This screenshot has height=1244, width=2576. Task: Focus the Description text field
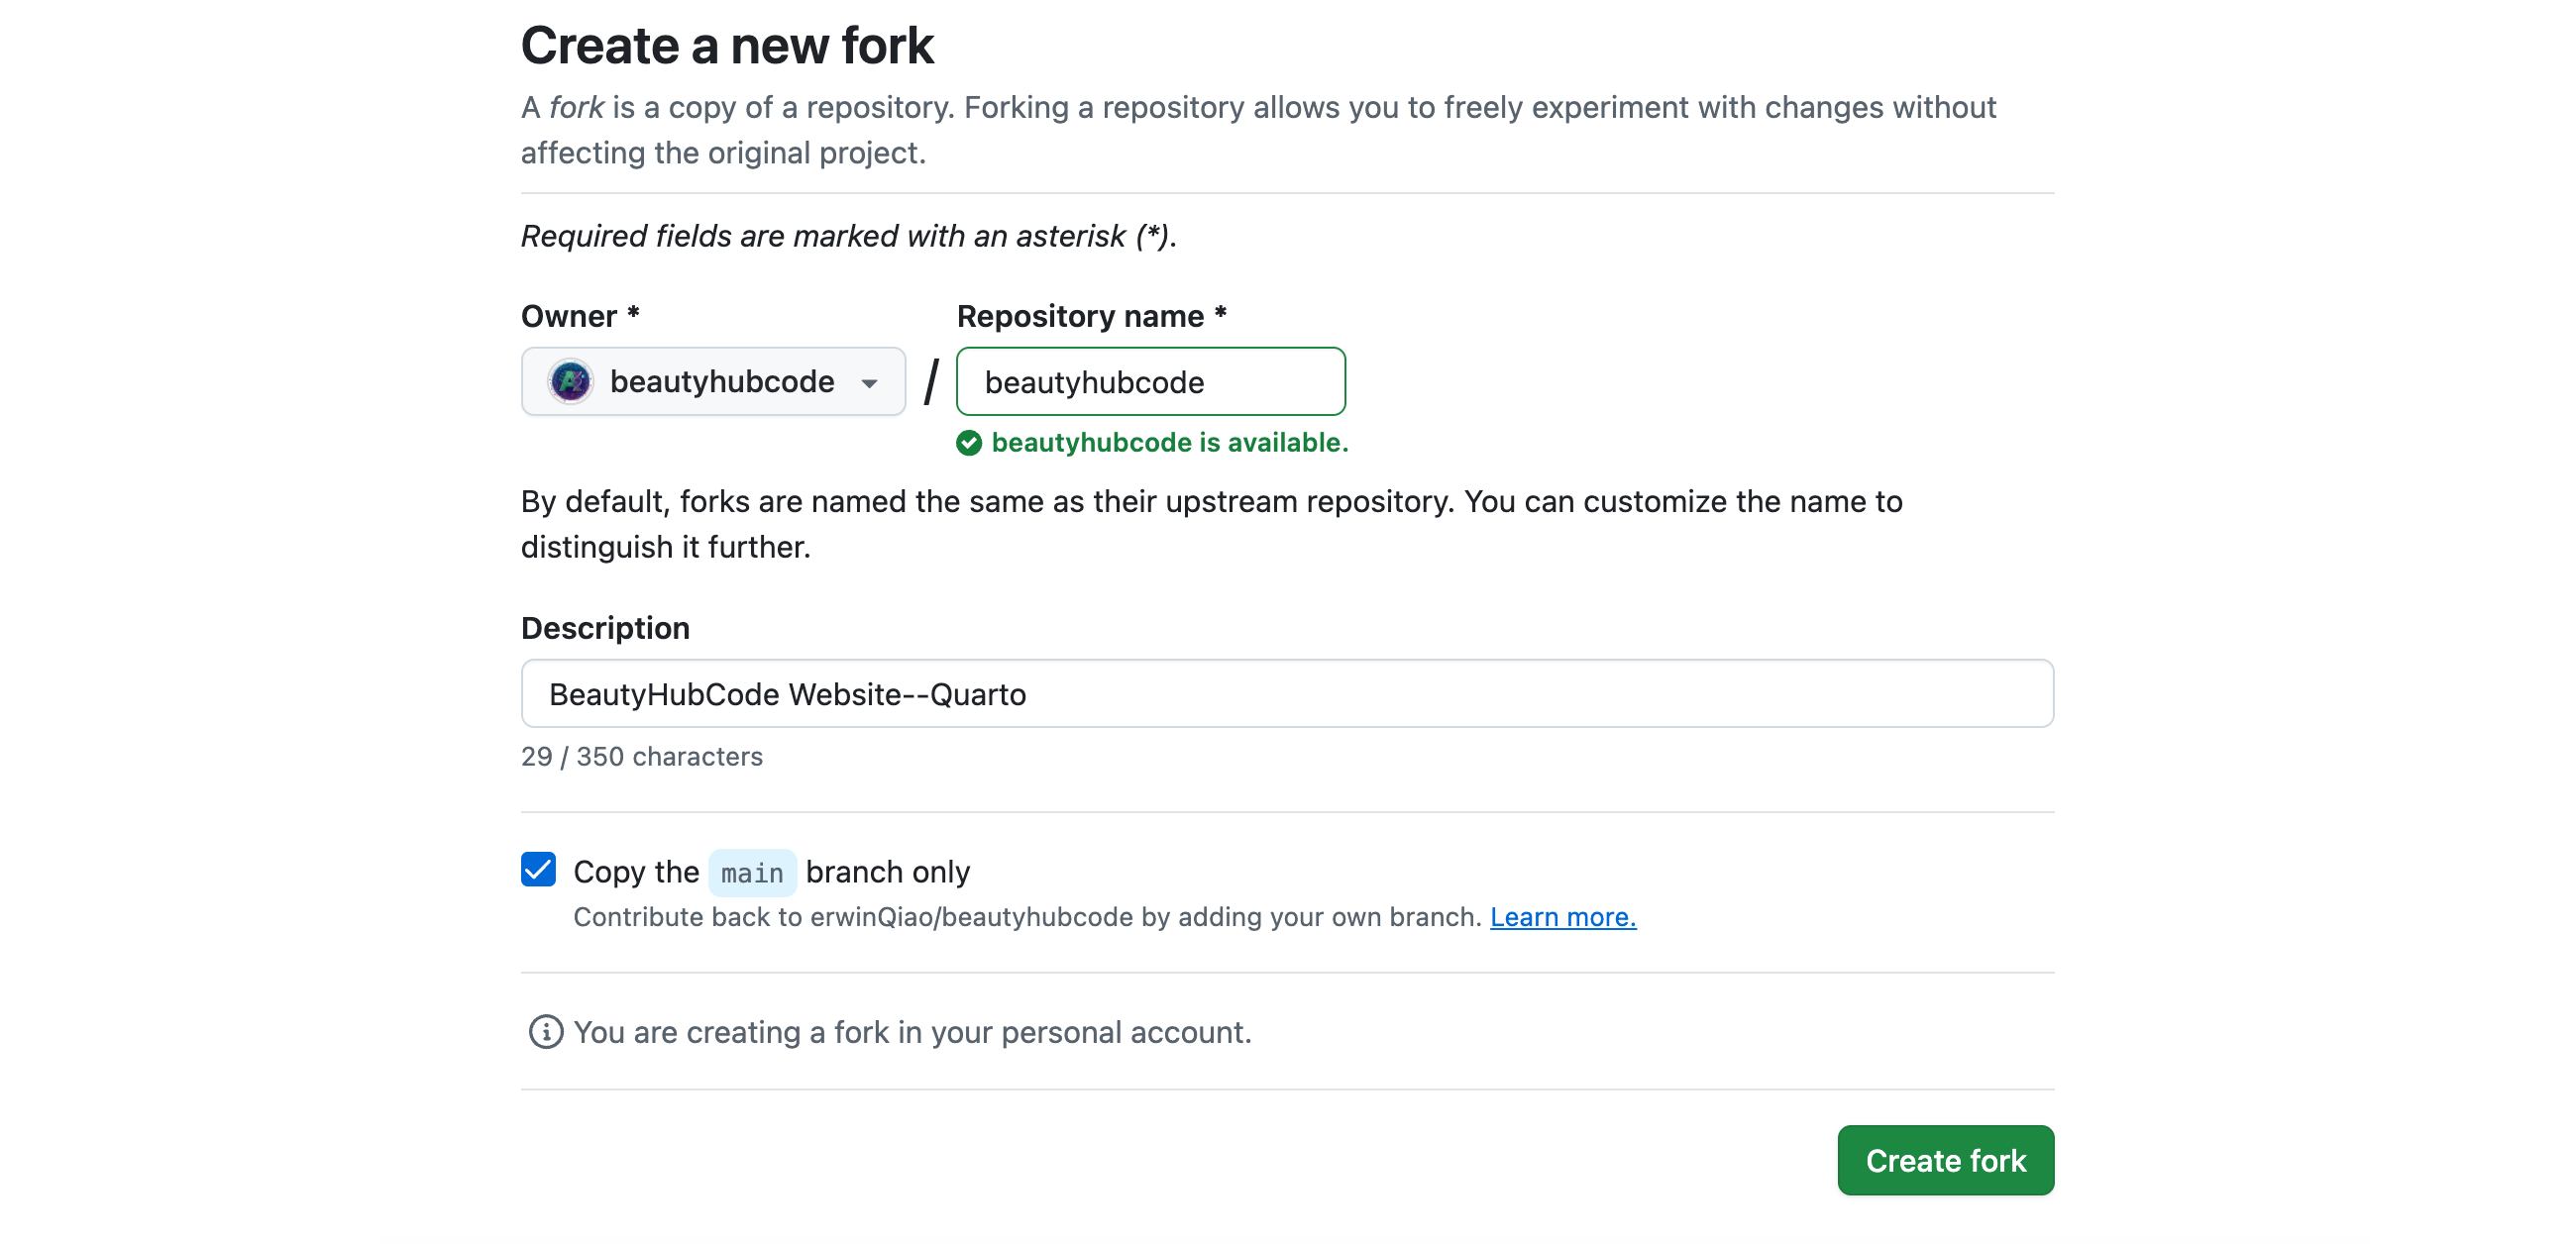[1186, 693]
